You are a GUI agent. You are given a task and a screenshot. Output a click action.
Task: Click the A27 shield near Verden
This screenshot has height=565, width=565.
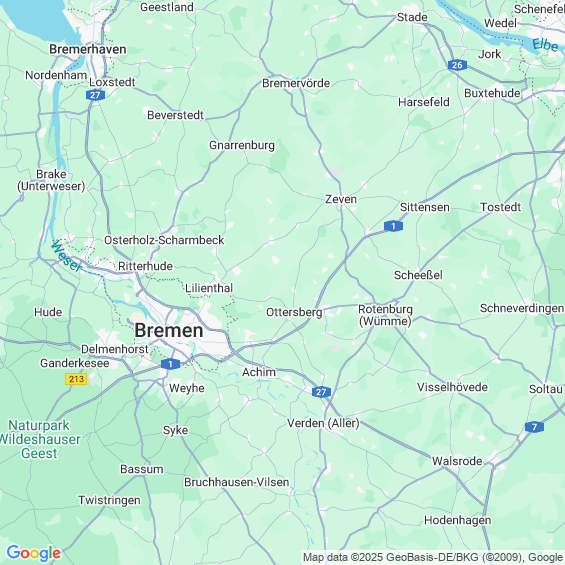tap(321, 392)
